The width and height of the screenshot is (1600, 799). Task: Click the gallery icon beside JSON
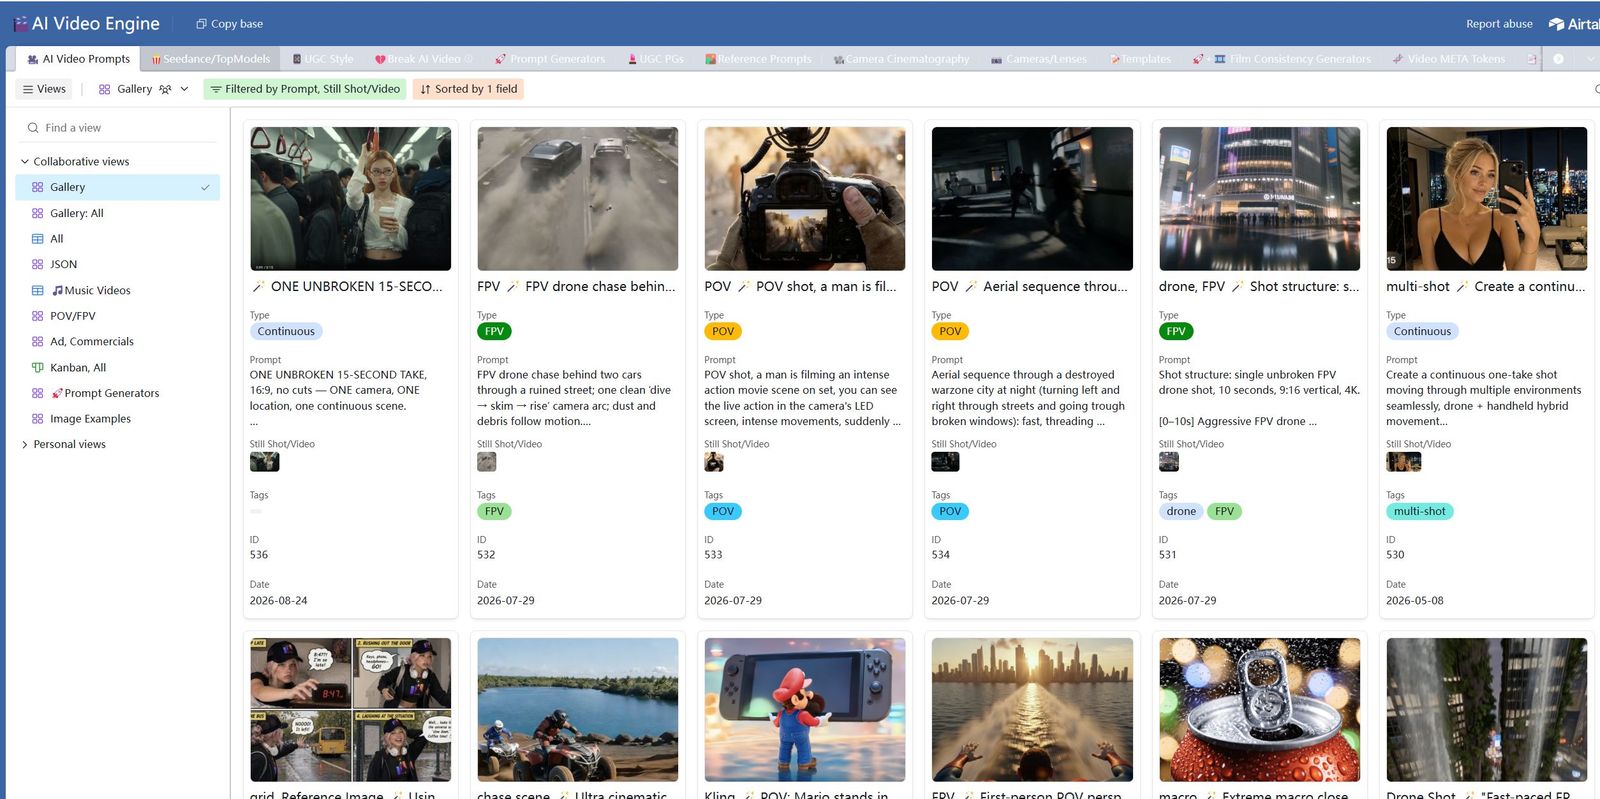(38, 265)
